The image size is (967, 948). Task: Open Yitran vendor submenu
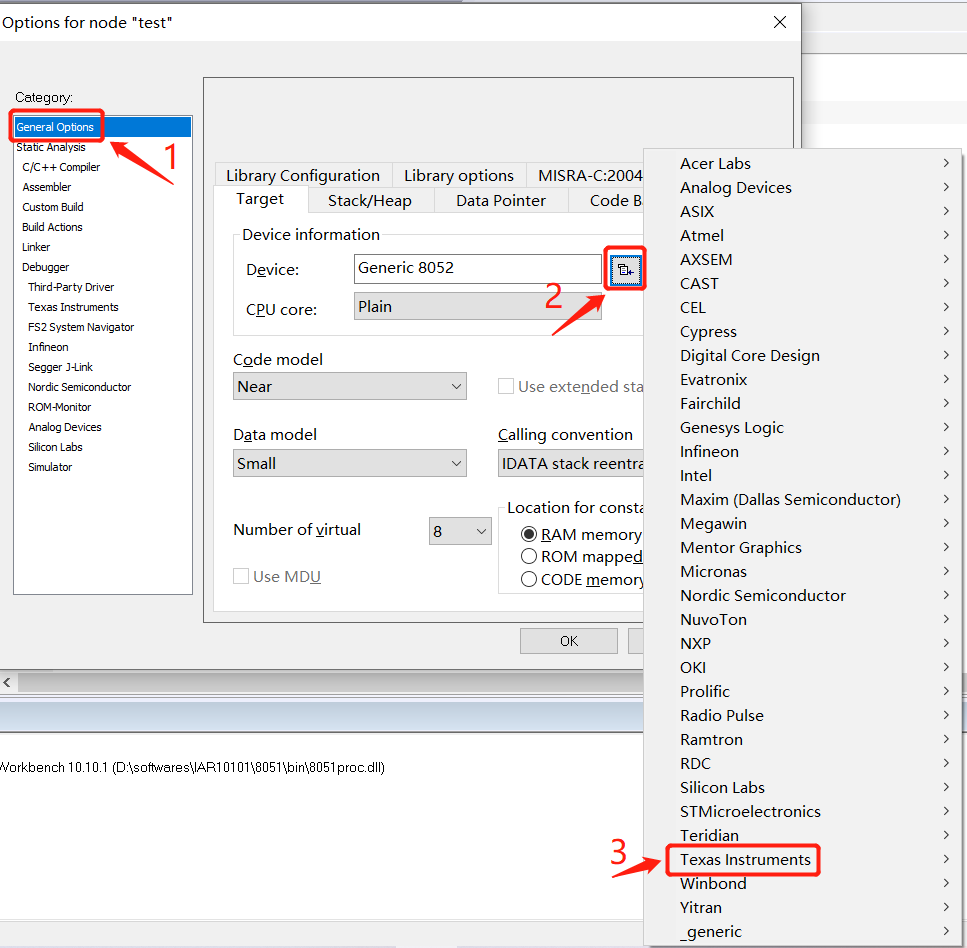[x=802, y=907]
